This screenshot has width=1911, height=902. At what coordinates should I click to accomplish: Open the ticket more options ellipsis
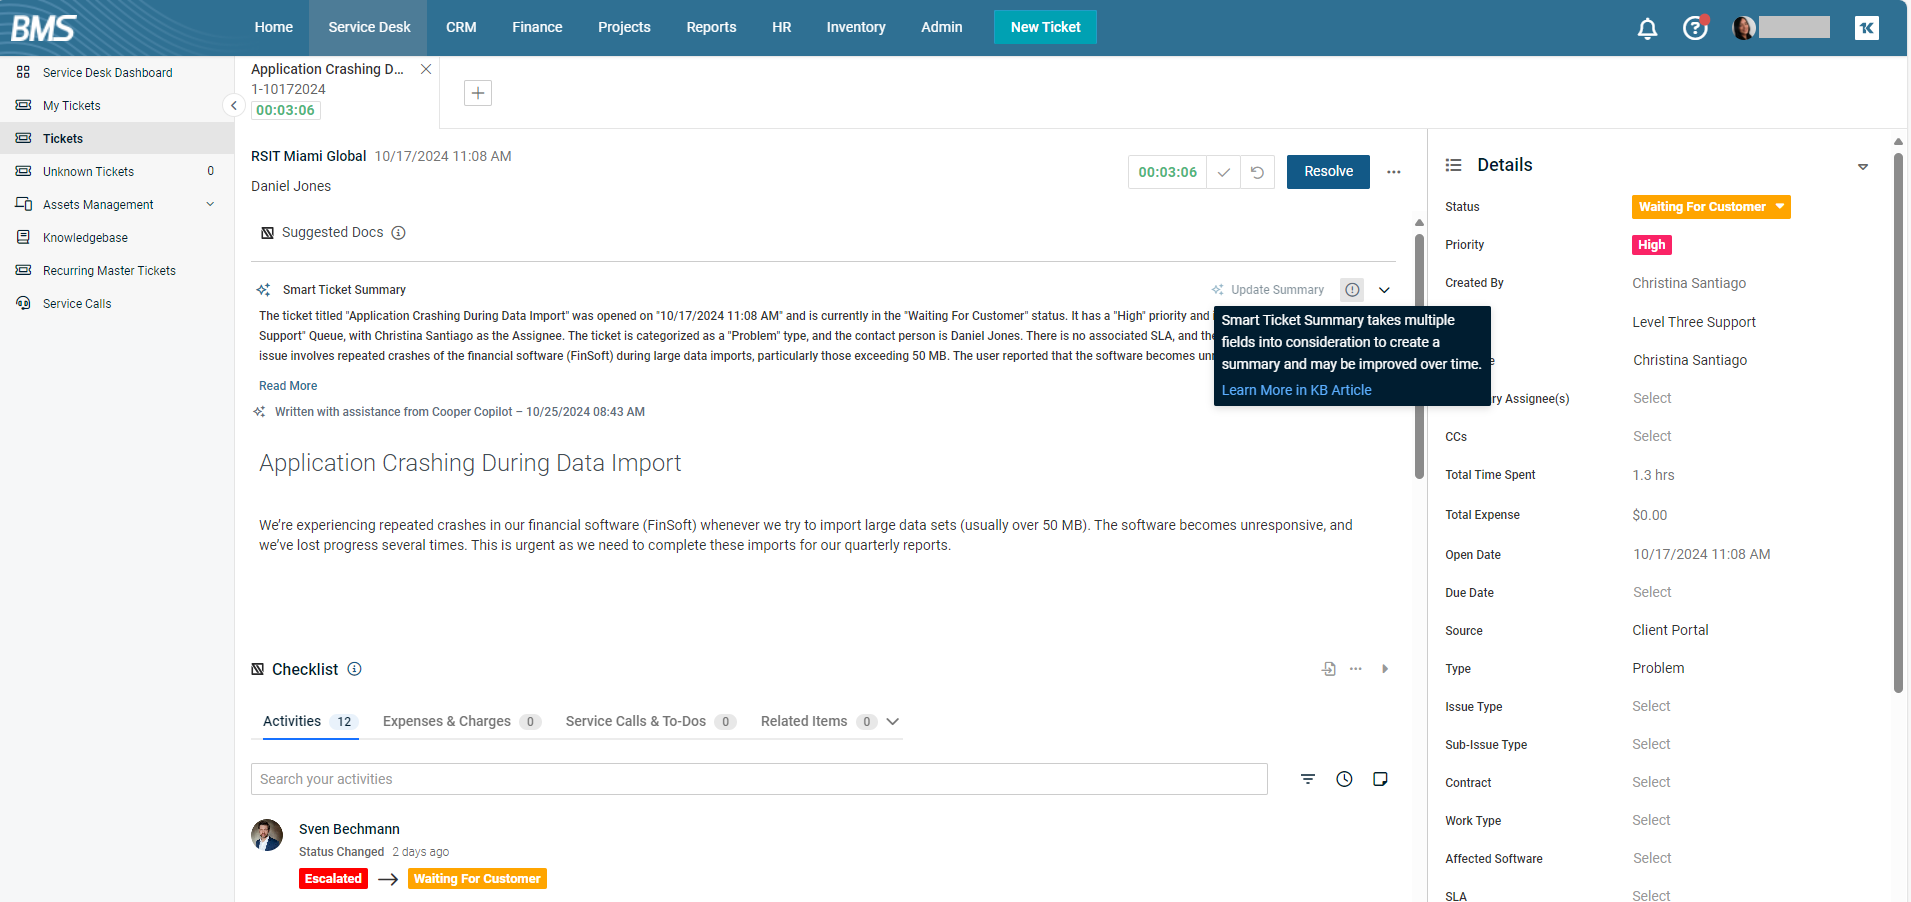coord(1393,172)
